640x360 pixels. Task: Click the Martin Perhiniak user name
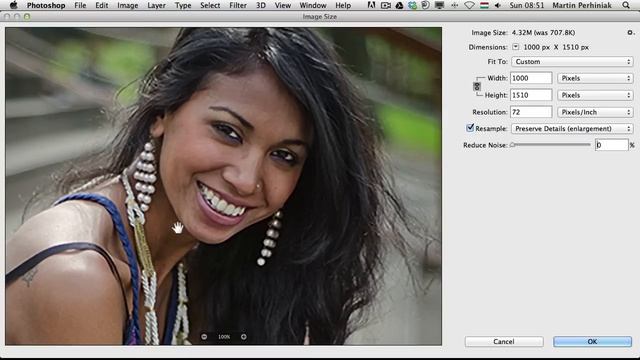pyautogui.click(x=582, y=5)
